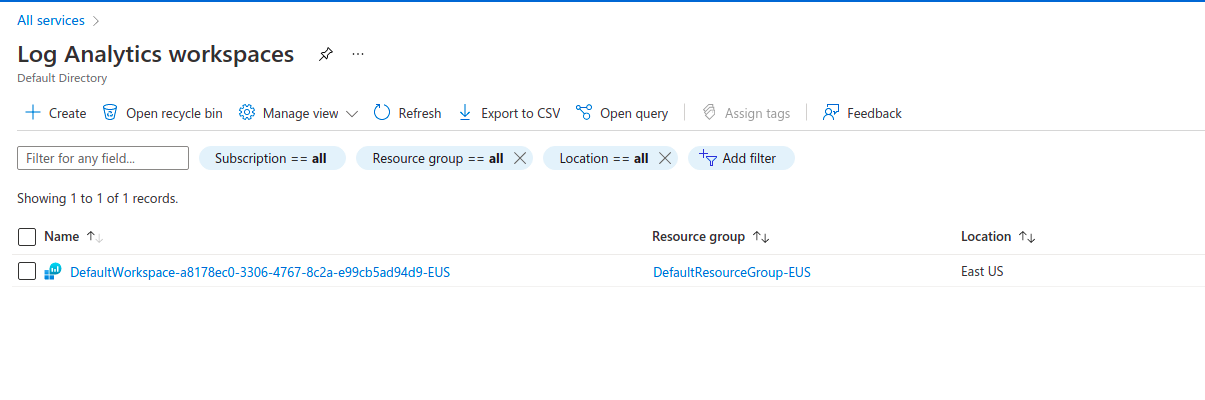Click the Open query graph icon
1205x400 pixels.
click(585, 113)
